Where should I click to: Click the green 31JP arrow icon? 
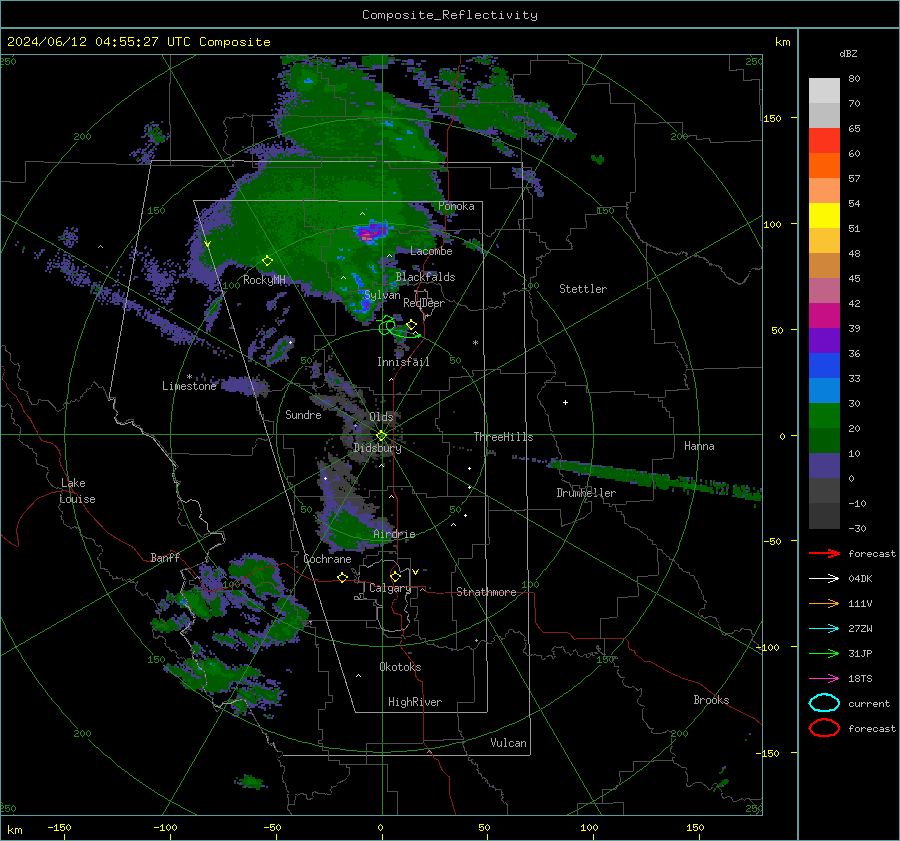click(x=824, y=653)
